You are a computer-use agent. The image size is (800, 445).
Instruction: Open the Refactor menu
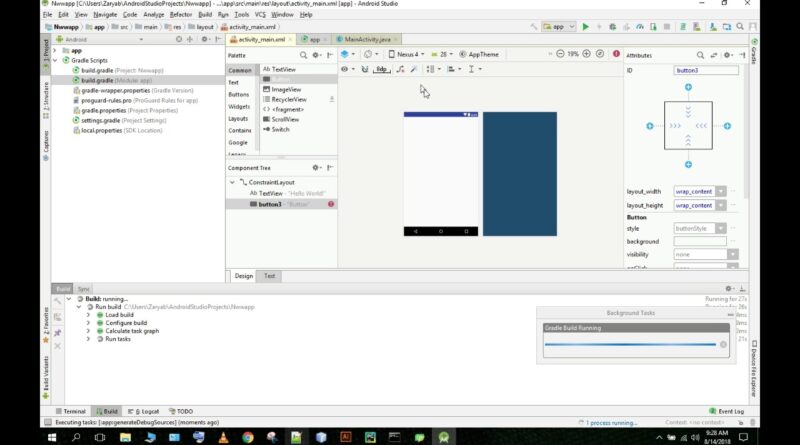pos(181,15)
